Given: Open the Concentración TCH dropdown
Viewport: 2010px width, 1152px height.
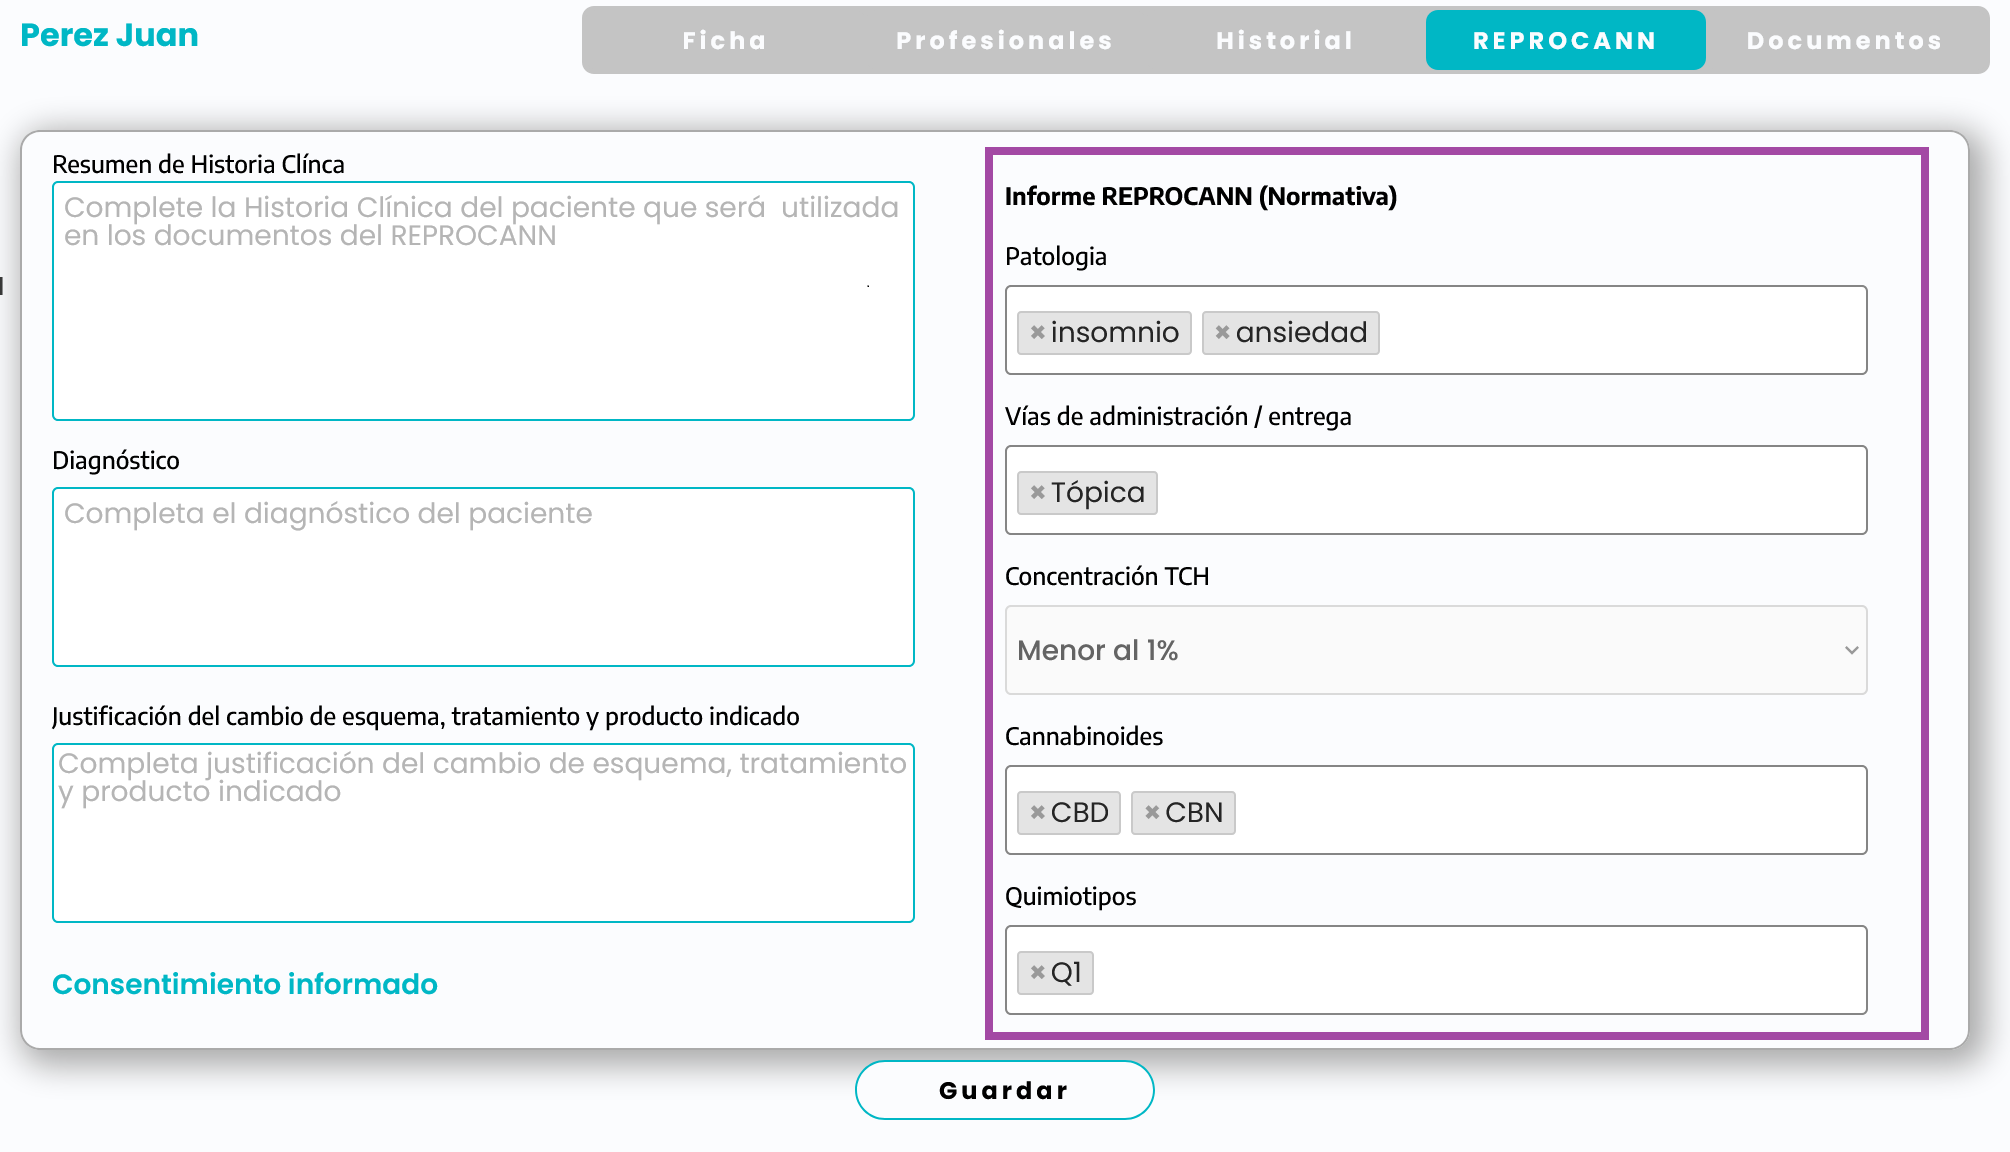Looking at the screenshot, I should tap(1420, 650).
